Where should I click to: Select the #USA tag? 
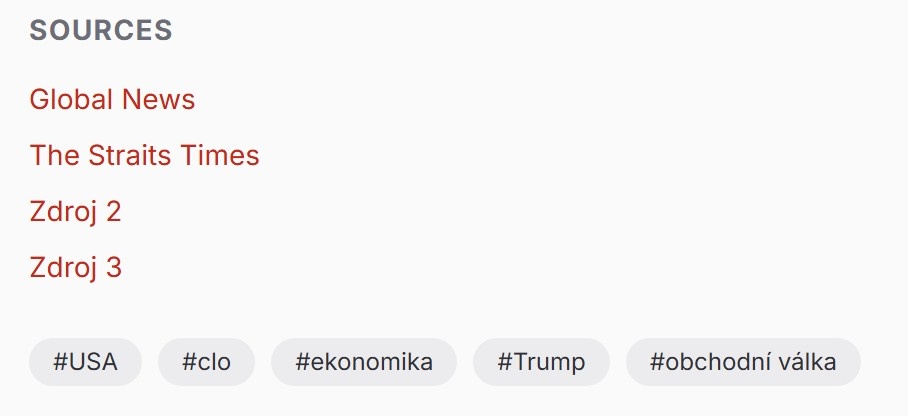85,362
